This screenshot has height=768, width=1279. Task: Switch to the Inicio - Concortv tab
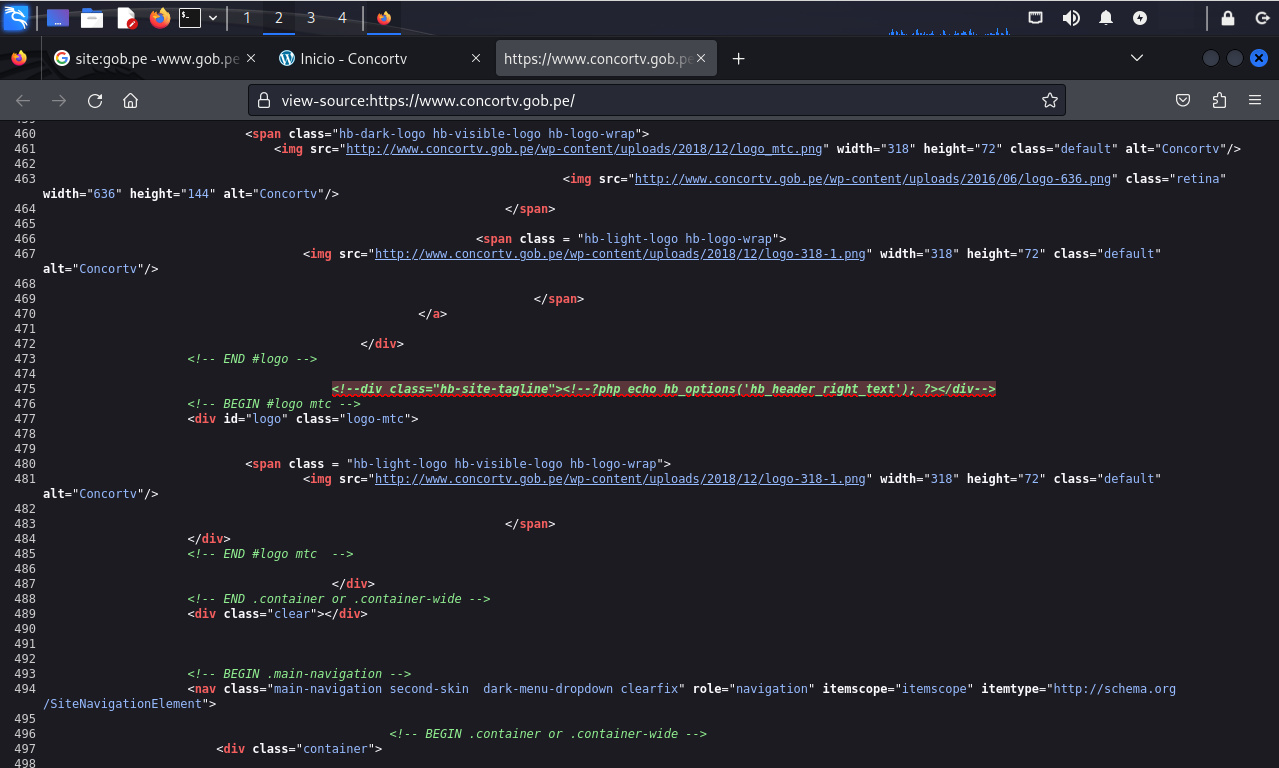point(353,59)
